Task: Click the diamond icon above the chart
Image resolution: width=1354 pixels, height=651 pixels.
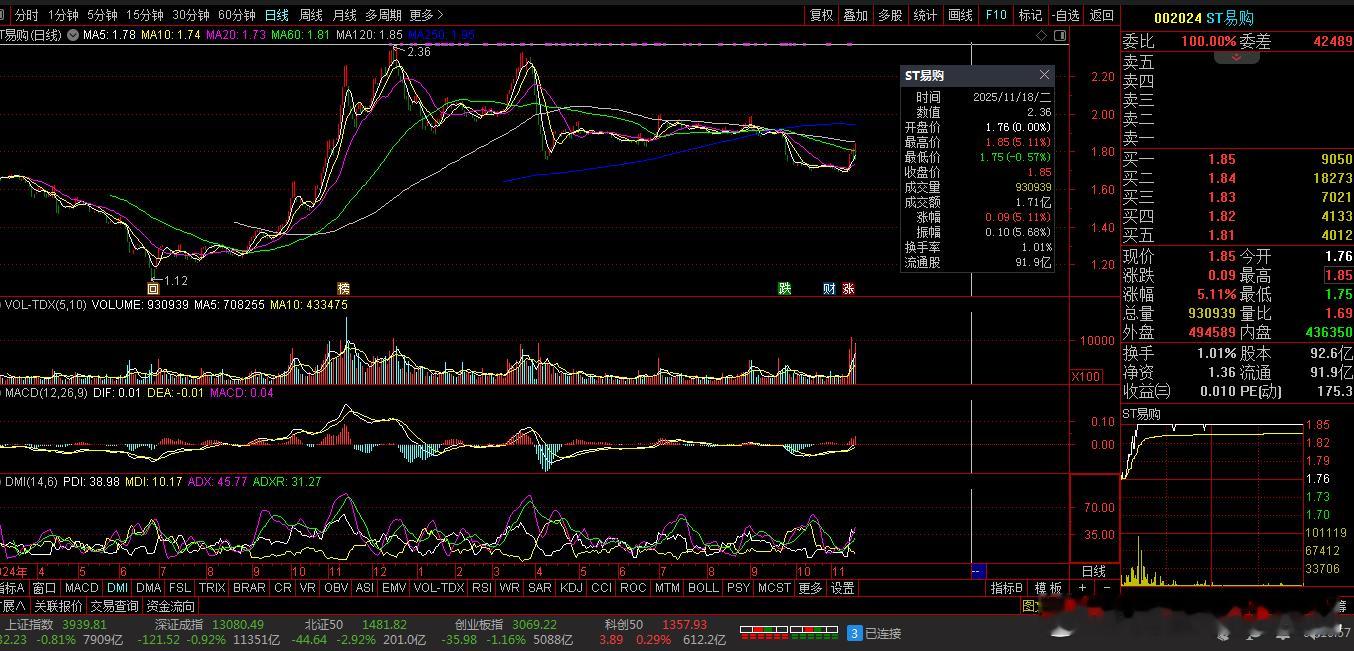Action: [1042, 35]
